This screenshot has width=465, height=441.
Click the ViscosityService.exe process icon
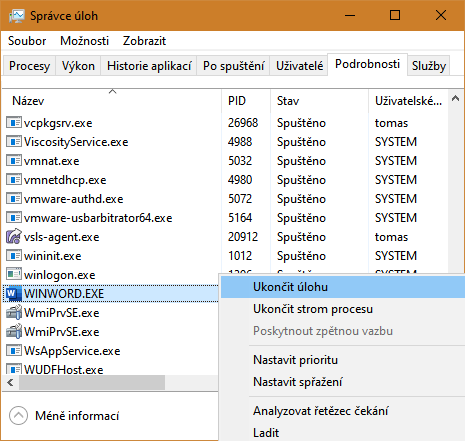(x=14, y=142)
